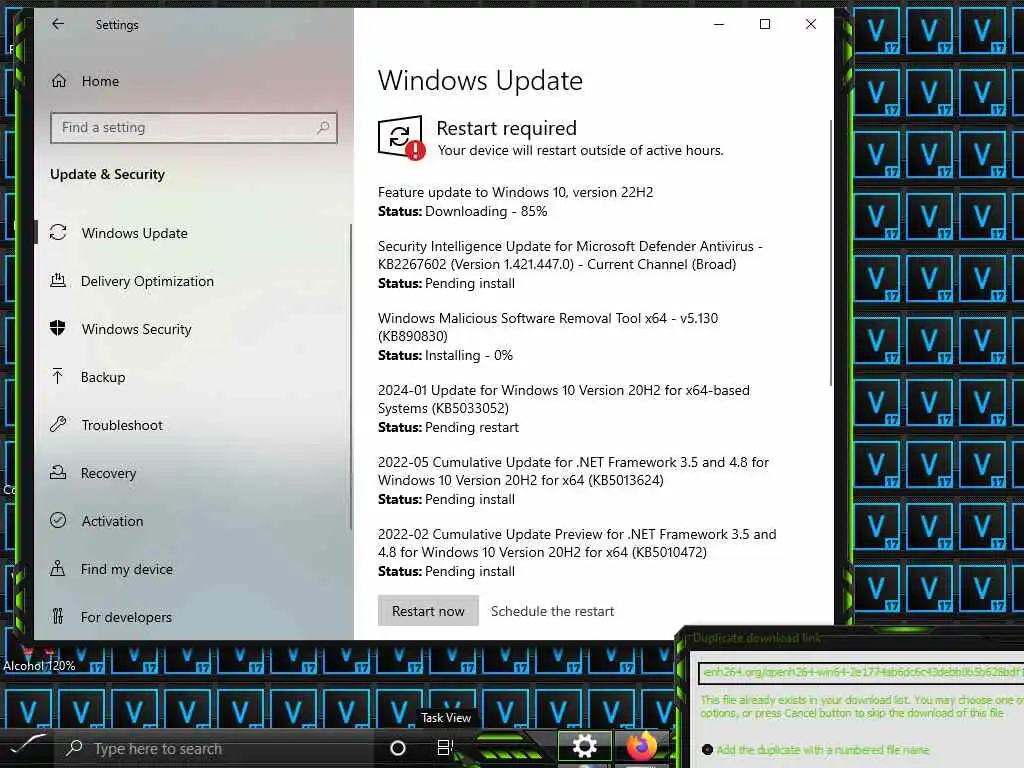Click 'Status: Installing - 0%' text
The width and height of the screenshot is (1024, 768).
pyautogui.click(x=445, y=355)
